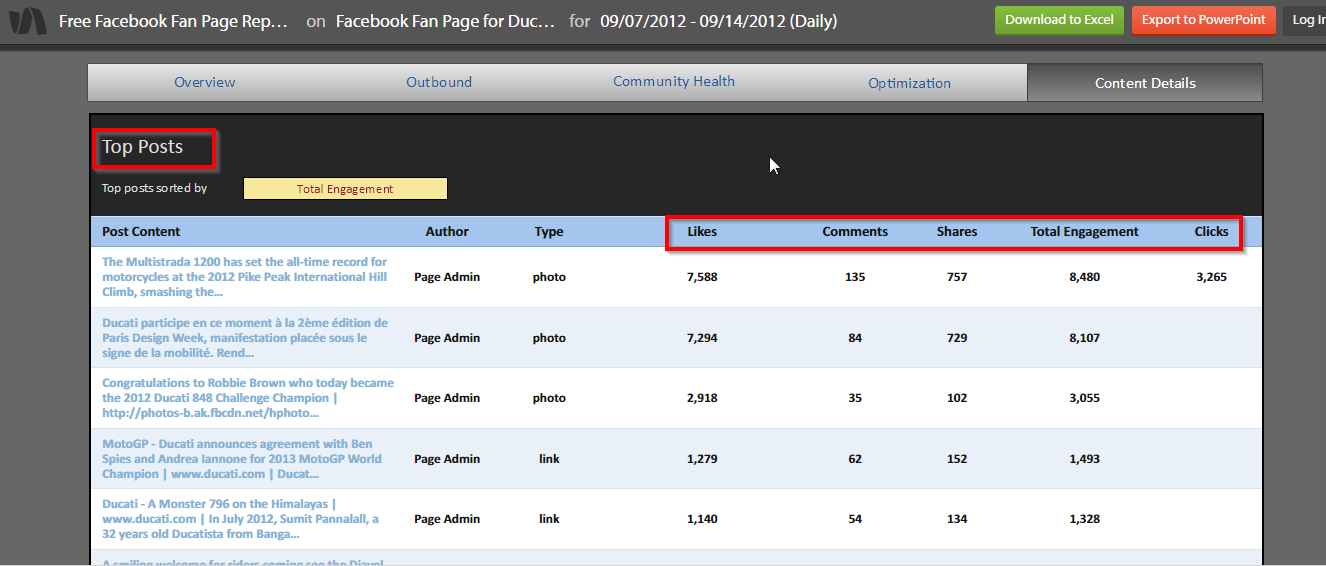Change date range 09/07/2012 - 09/14/2012 (Daily)
This screenshot has width=1326, height=566.
coord(719,21)
